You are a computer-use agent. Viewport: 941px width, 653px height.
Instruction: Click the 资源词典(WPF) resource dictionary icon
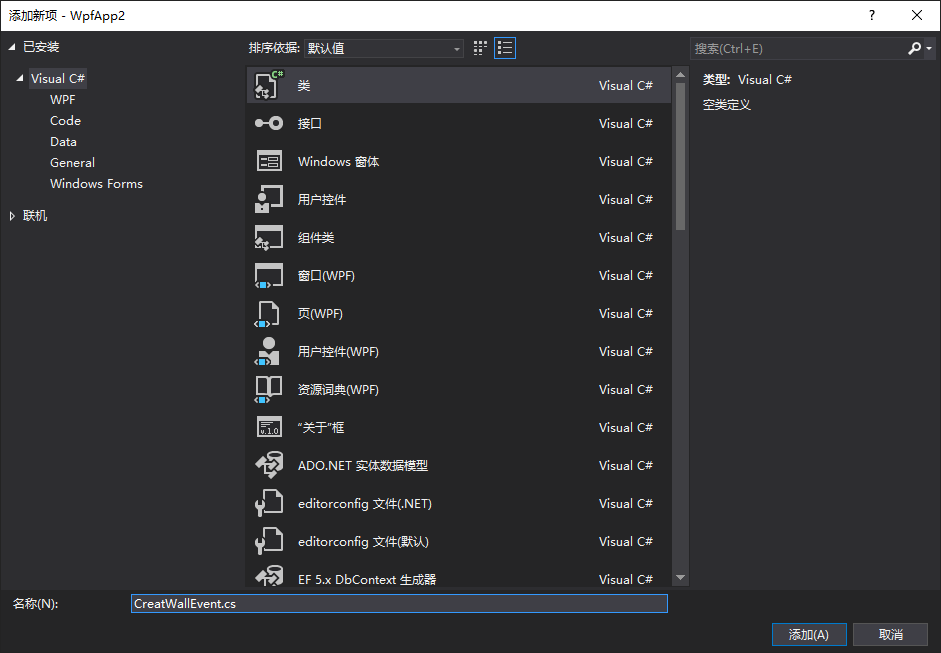pos(269,390)
